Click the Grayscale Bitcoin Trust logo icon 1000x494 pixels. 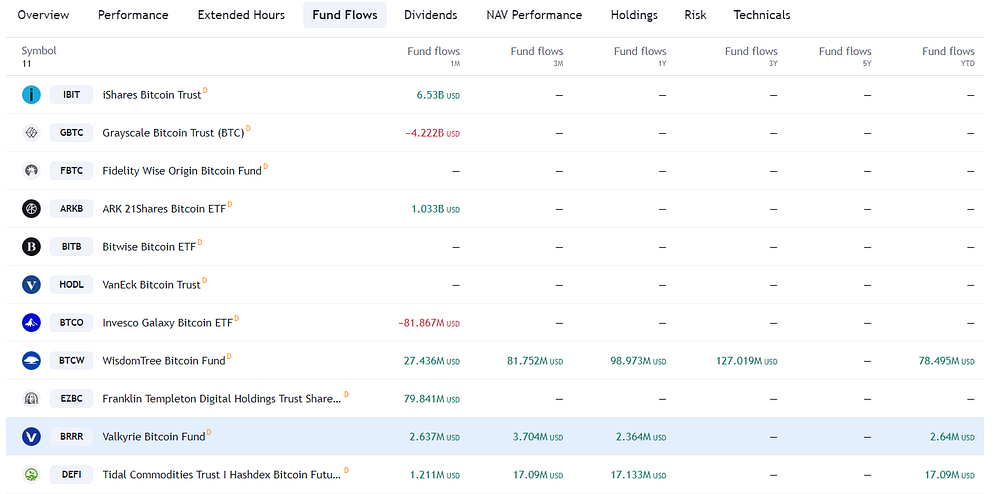[x=31, y=133]
